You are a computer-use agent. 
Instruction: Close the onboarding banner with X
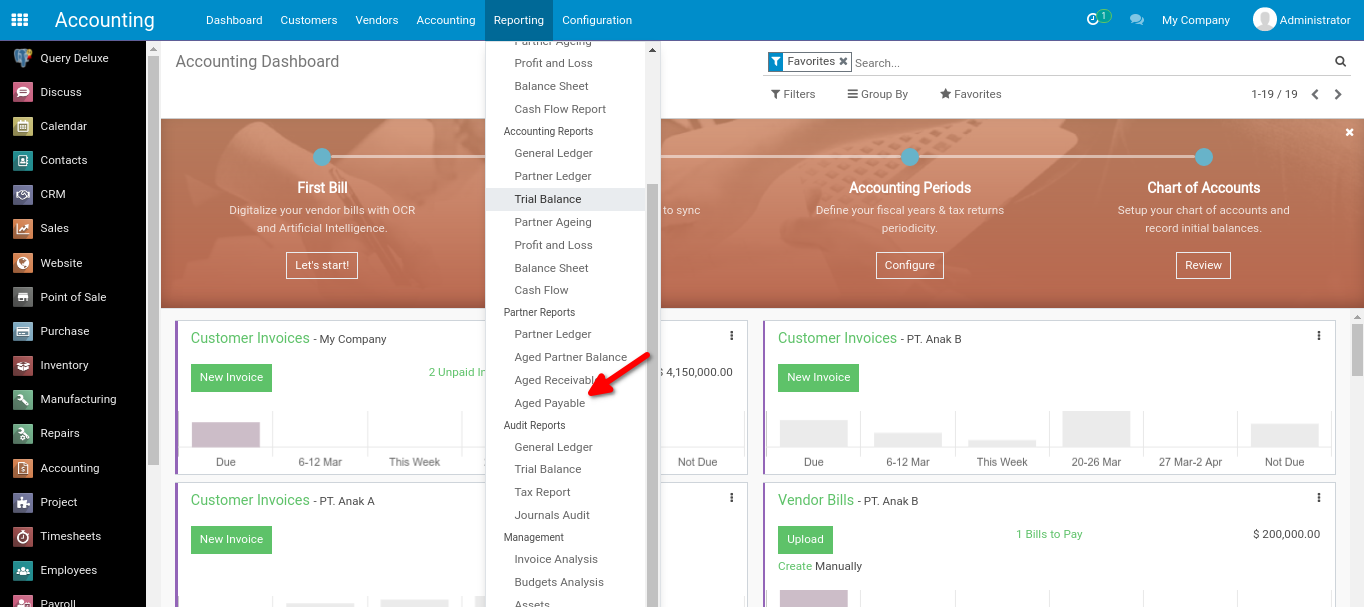click(1349, 132)
